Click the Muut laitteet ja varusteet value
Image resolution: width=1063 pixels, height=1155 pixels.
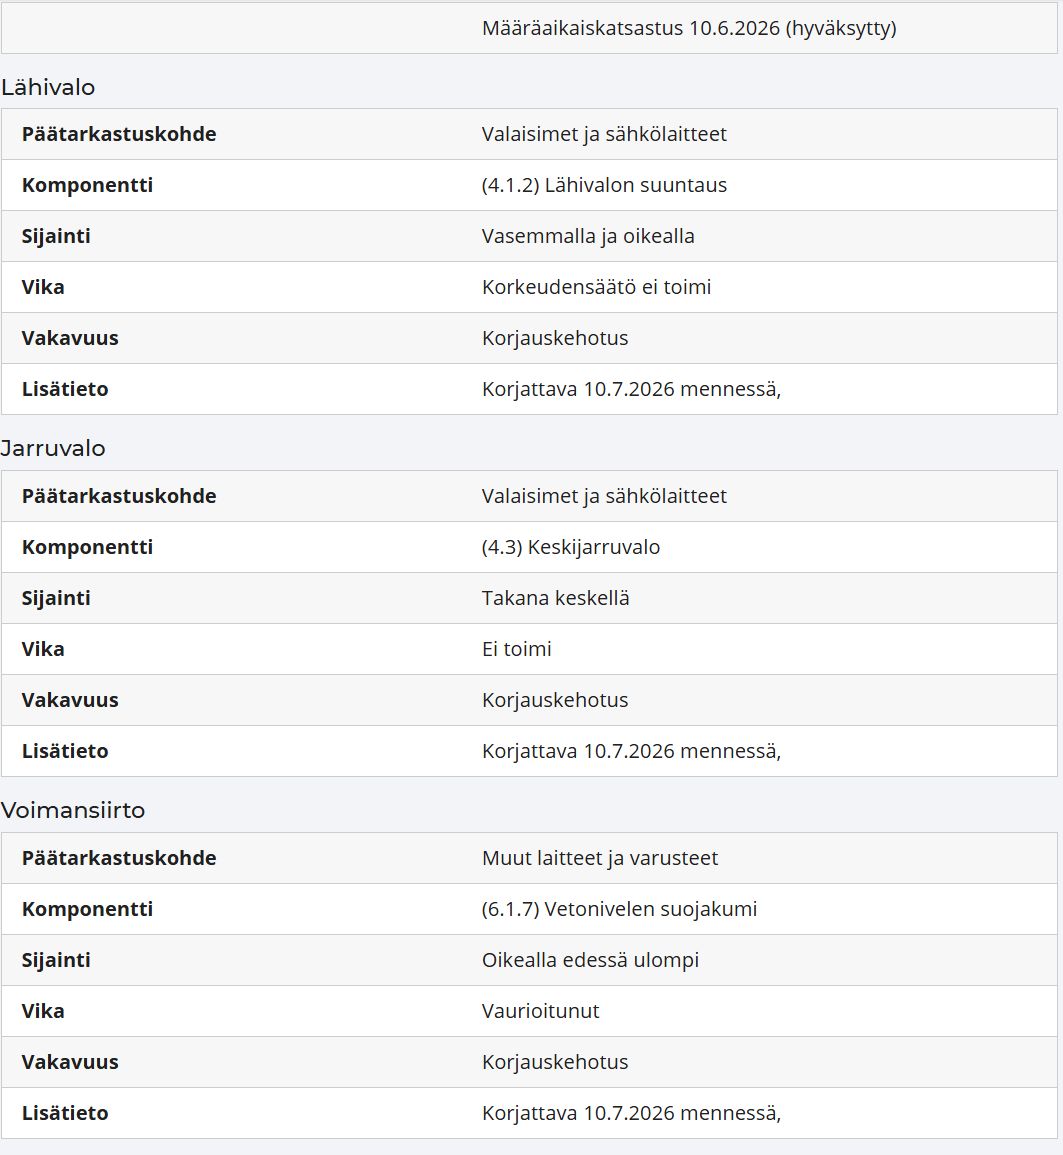(600, 858)
